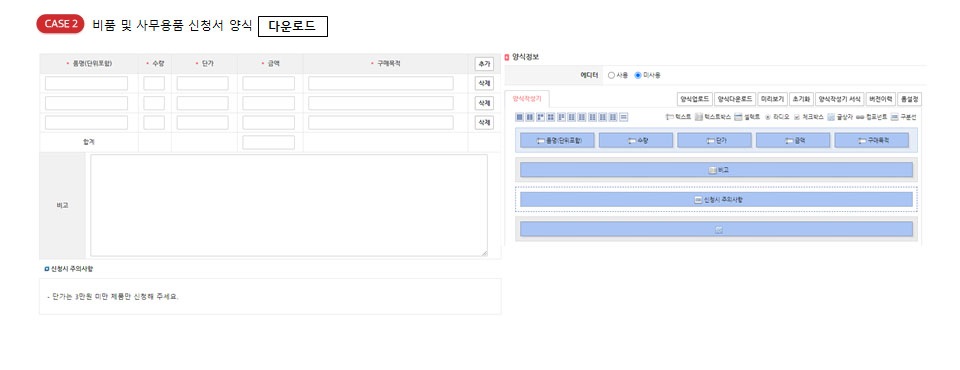Focus the first row 구매목적 input field
Screen dimensions: 960x370
tap(381, 83)
